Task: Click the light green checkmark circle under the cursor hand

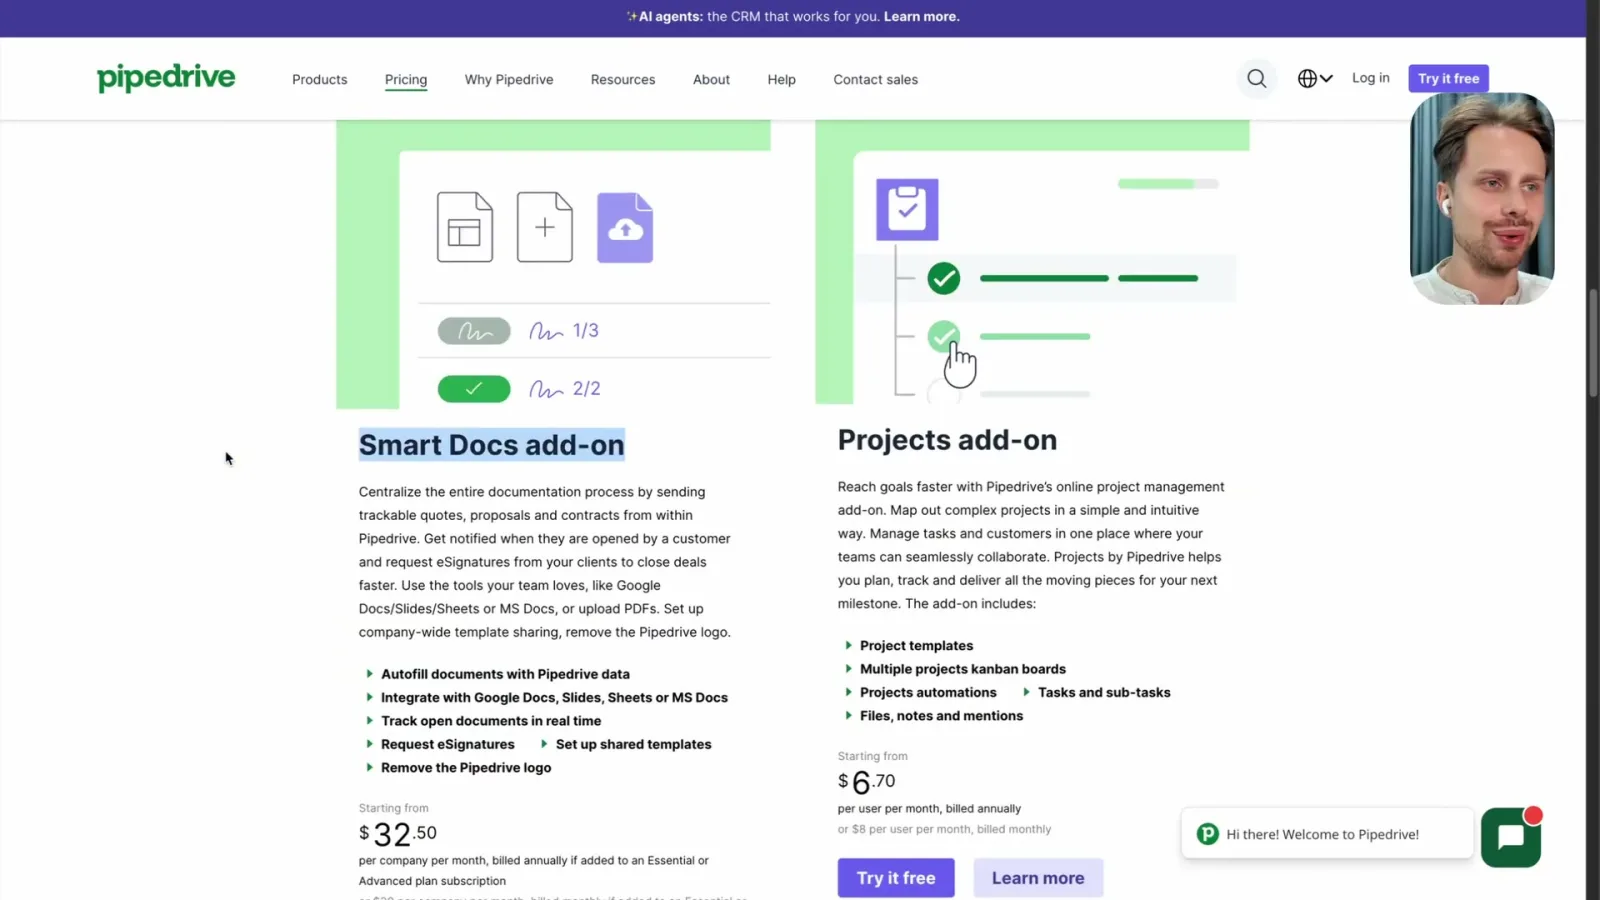Action: tap(943, 336)
